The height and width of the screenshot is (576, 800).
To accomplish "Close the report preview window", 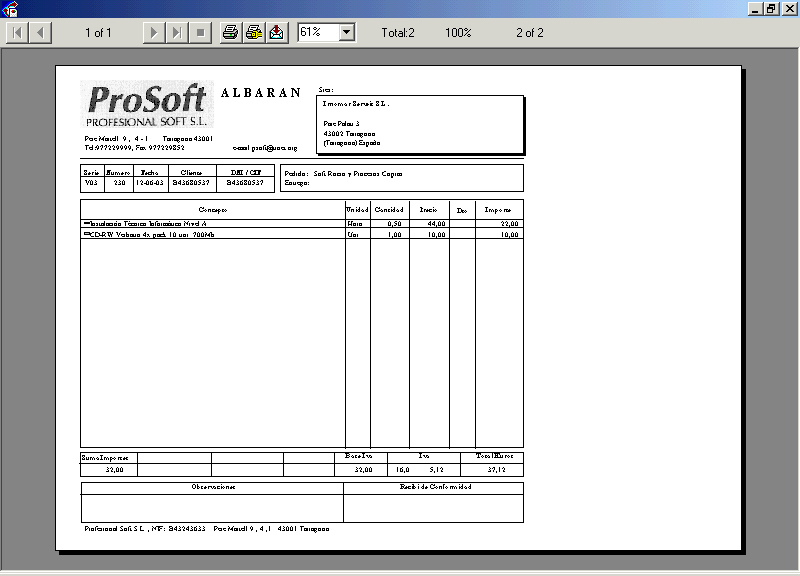I will (788, 9).
